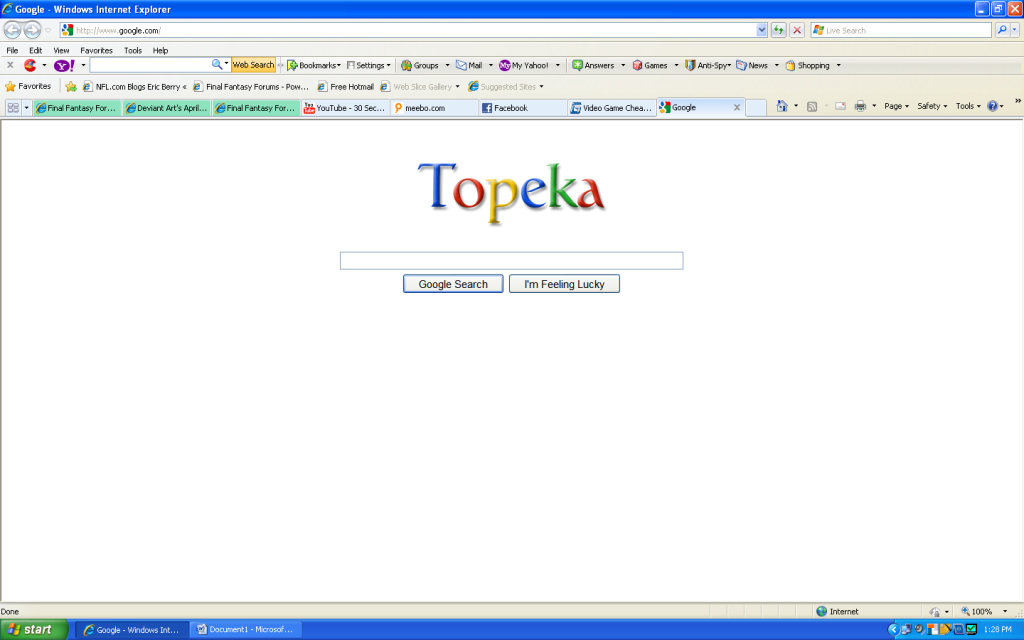Expand the Page menu dropdown

[896, 106]
